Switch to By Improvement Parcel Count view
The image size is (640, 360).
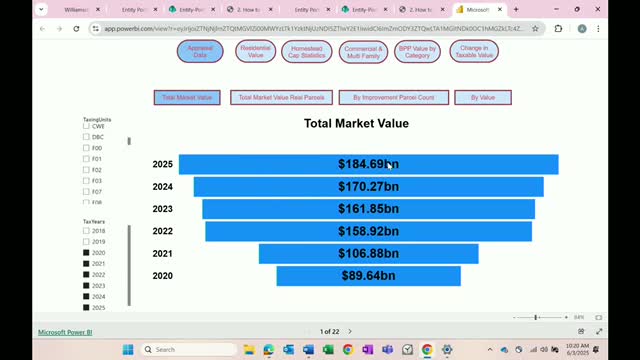[393, 98]
